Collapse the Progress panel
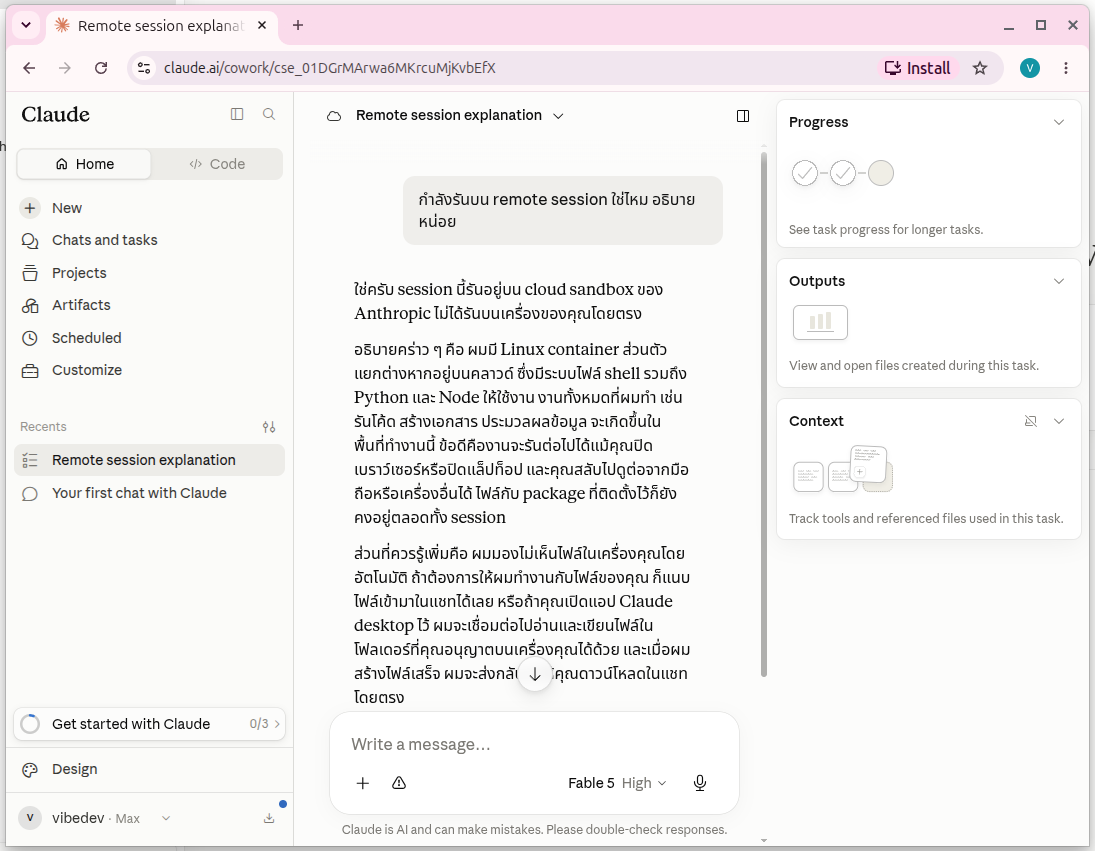Screen dimensions: 1095x851 1059,122
